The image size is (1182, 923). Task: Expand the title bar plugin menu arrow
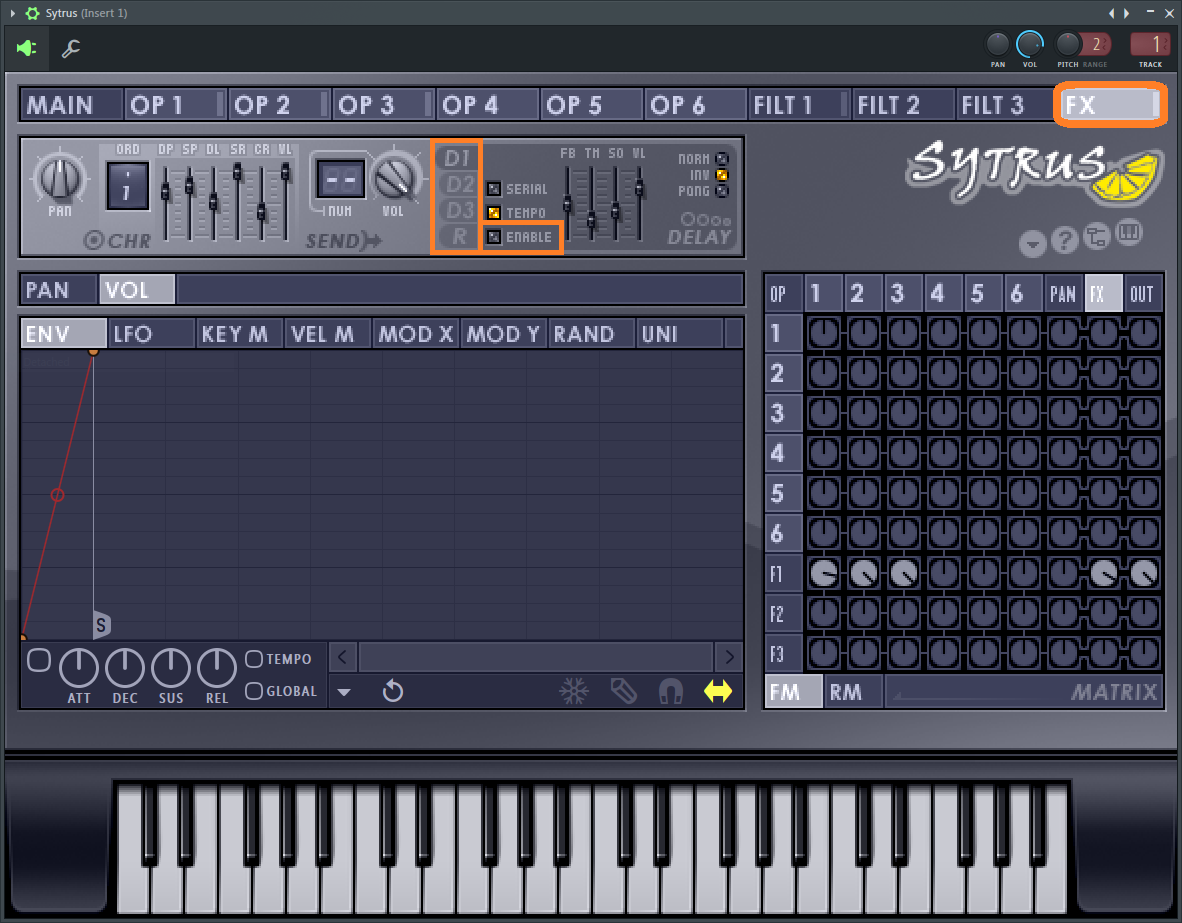[x=12, y=13]
